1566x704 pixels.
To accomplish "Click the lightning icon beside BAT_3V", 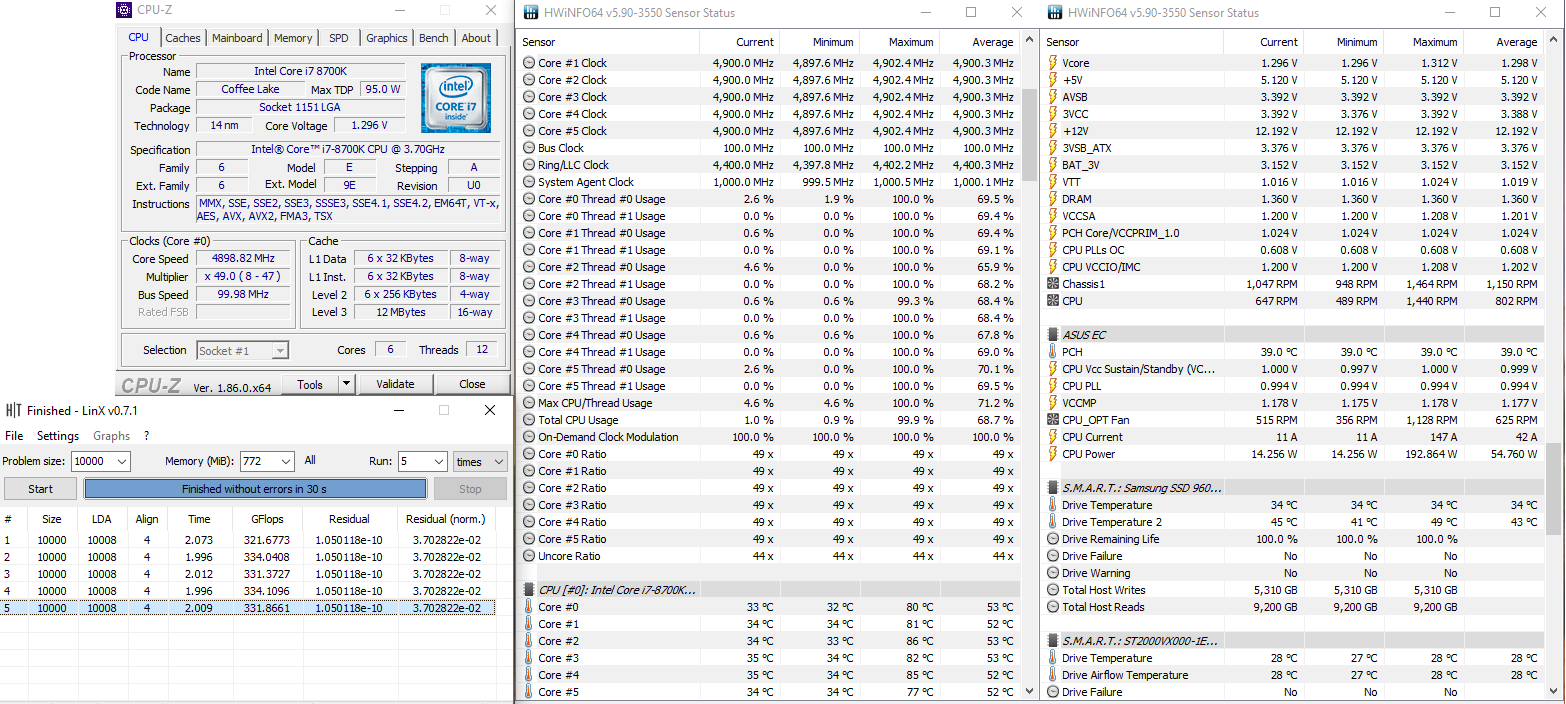I will click(x=1052, y=165).
